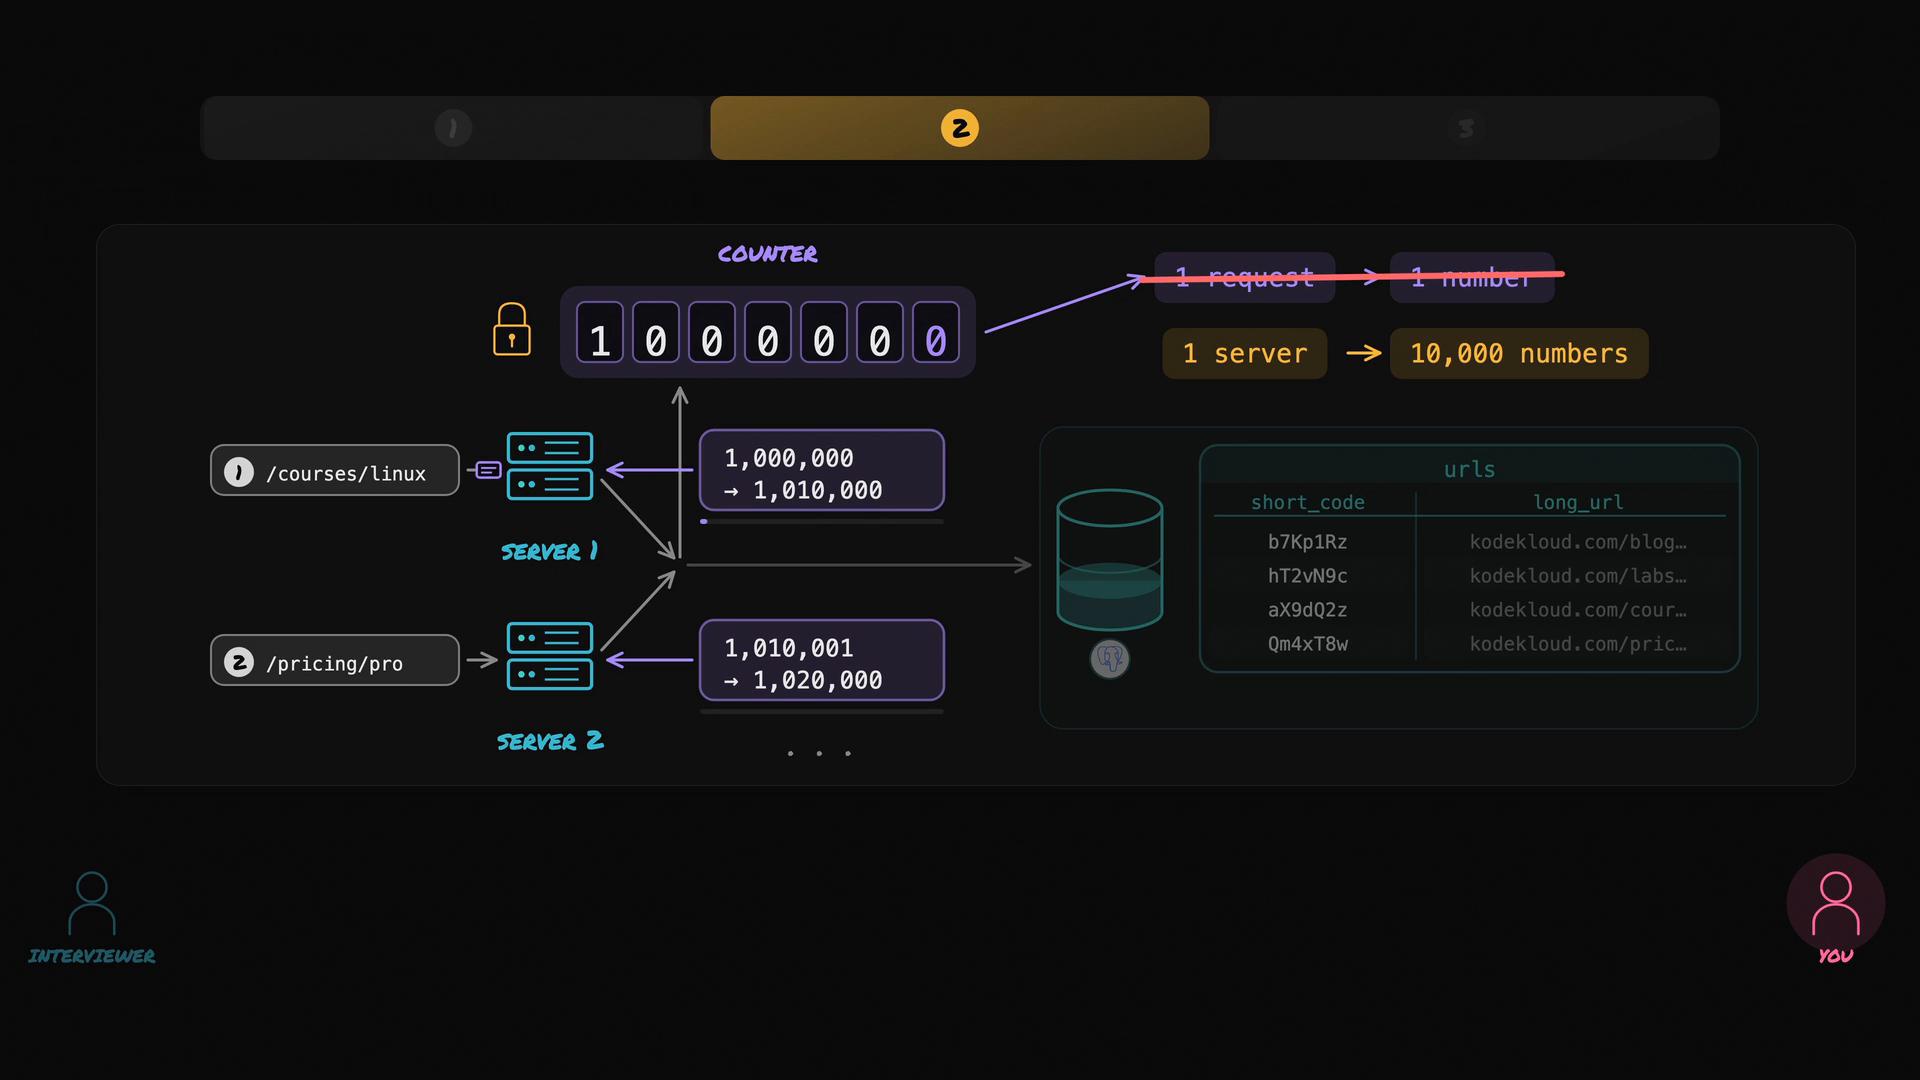Click the database cylinder icon

pos(1110,559)
